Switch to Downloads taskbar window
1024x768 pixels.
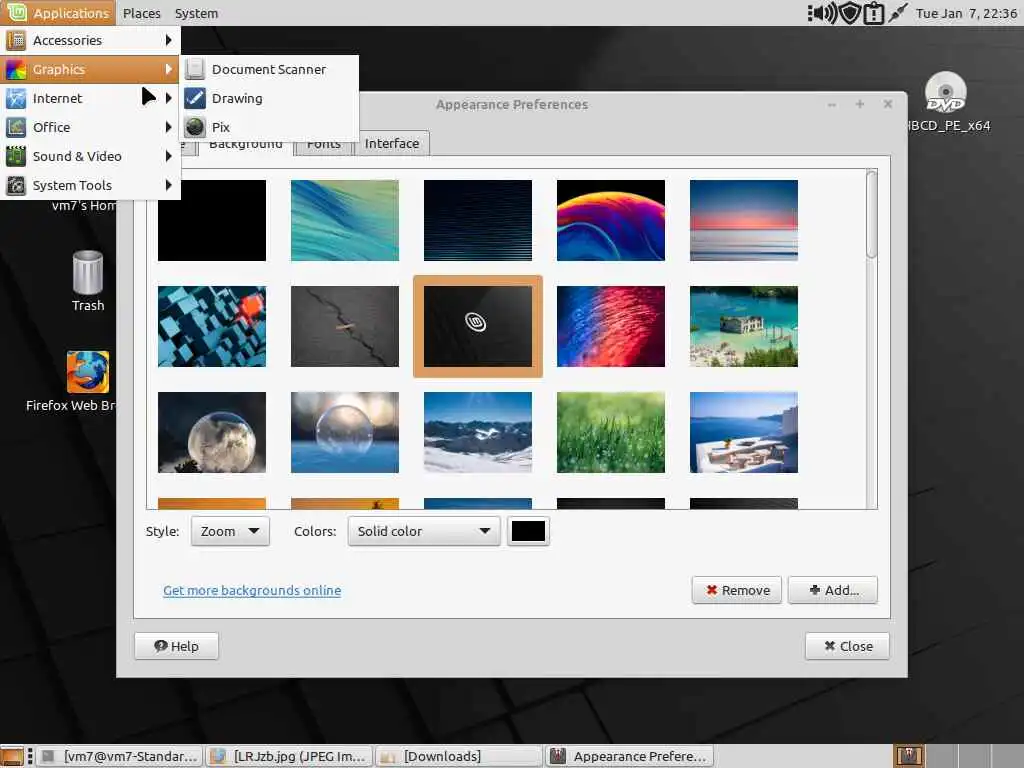coord(458,756)
